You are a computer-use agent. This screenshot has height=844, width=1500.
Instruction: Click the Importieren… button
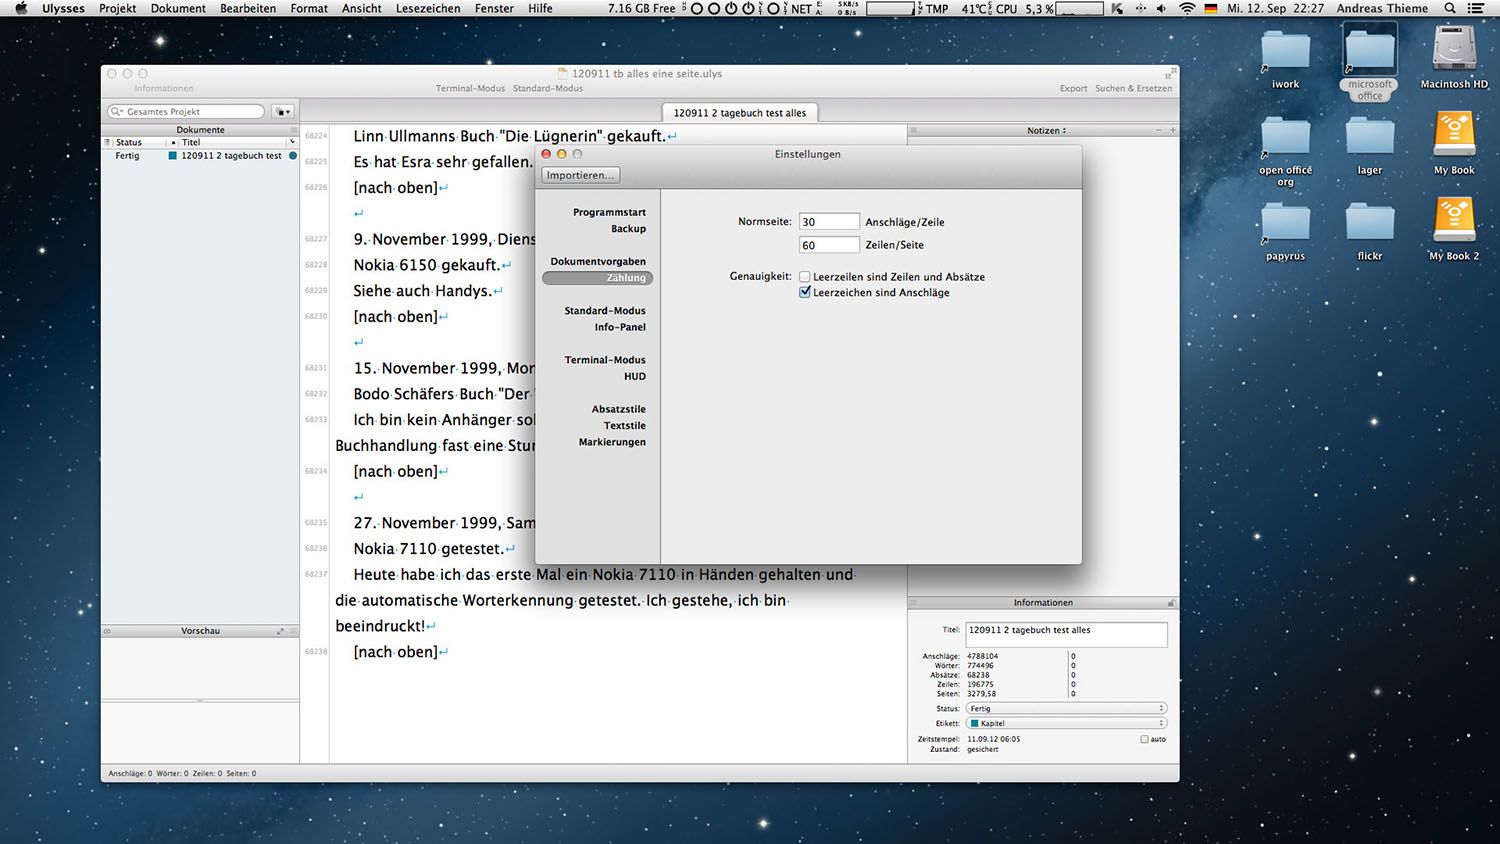click(x=580, y=175)
